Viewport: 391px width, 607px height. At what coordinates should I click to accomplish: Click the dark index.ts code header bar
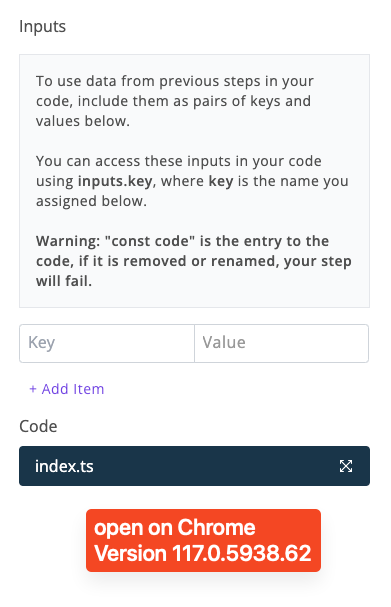(194, 466)
